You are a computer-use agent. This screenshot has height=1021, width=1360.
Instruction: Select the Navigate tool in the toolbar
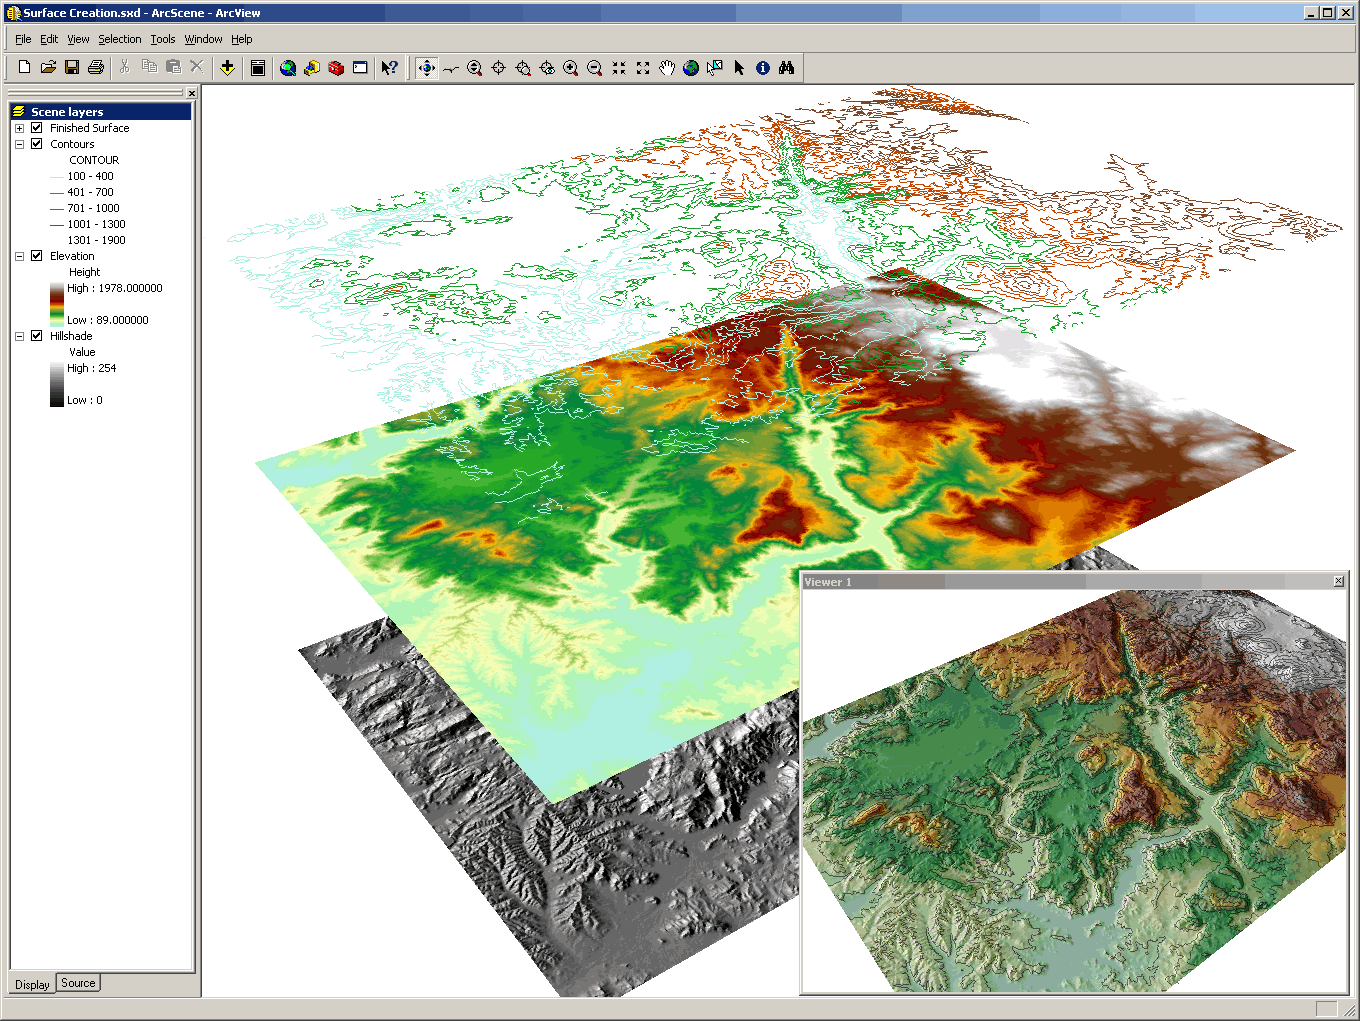(426, 68)
